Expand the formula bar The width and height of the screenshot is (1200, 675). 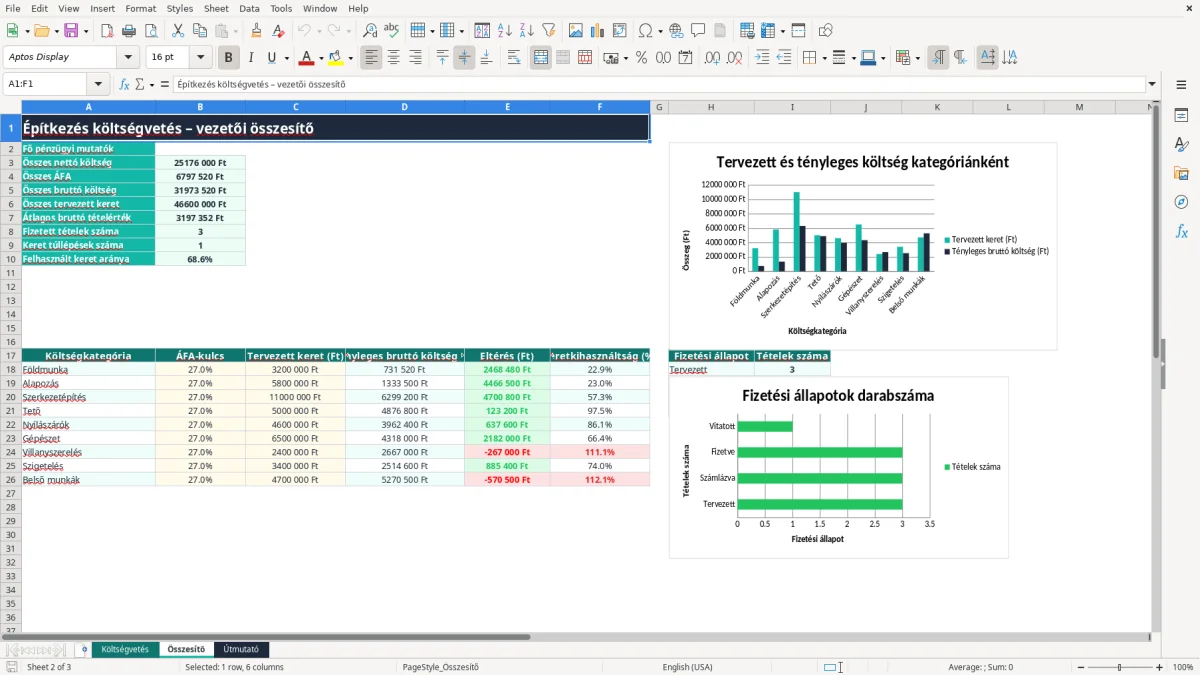(1153, 84)
